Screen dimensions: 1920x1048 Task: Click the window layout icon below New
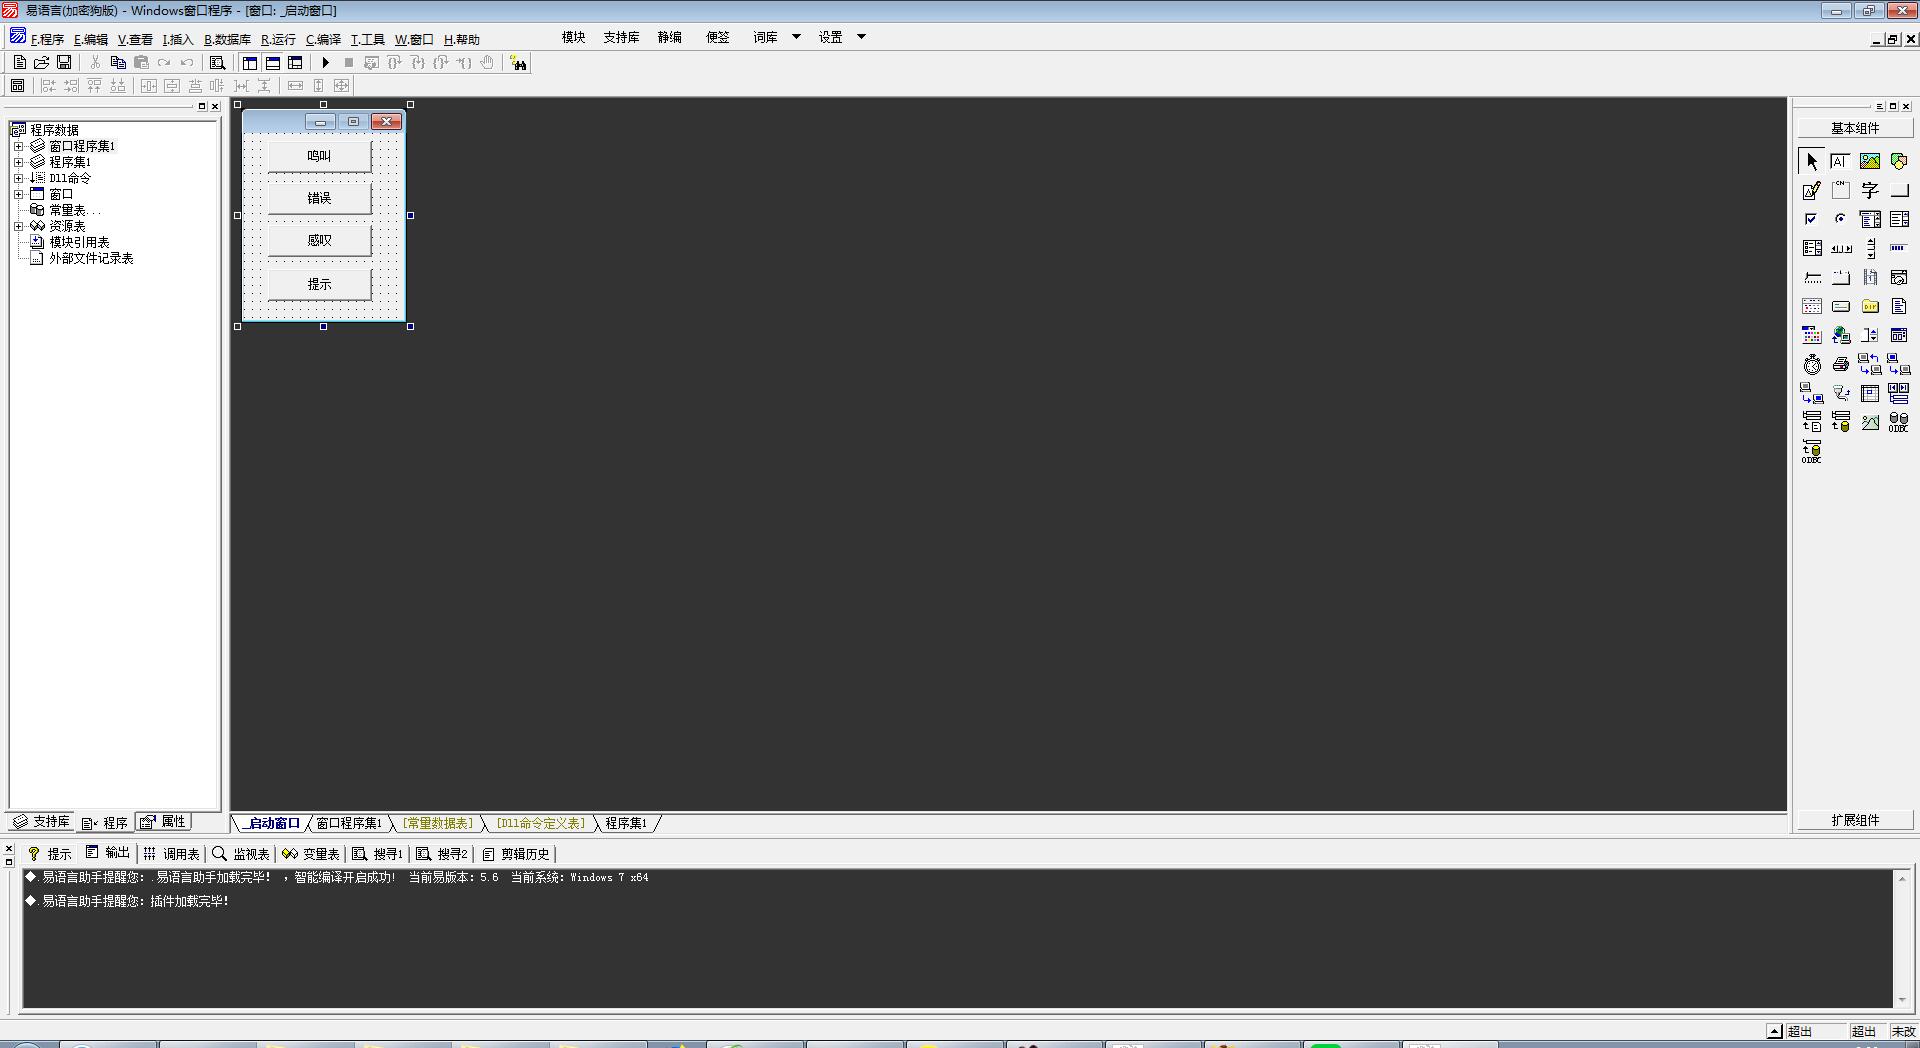coord(18,85)
